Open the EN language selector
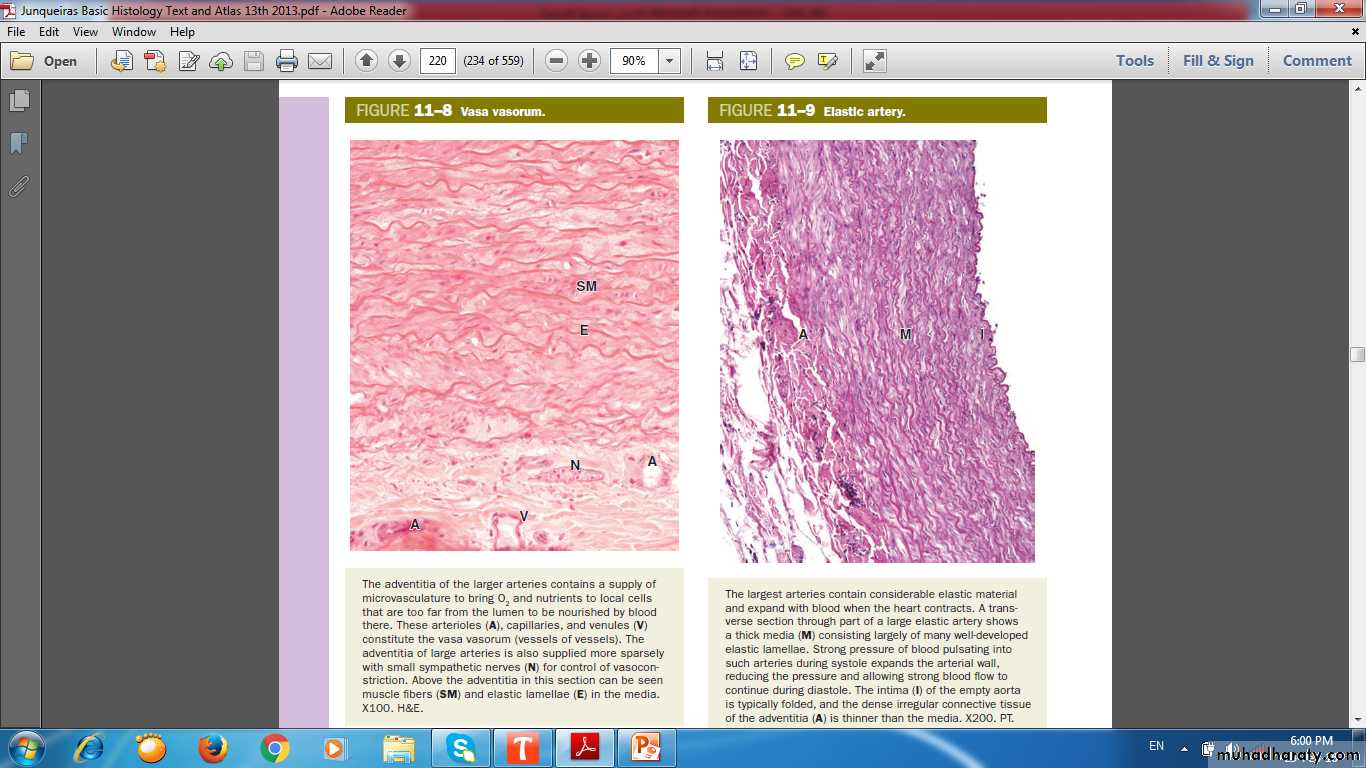This screenshot has width=1366, height=768. pyautogui.click(x=1156, y=746)
